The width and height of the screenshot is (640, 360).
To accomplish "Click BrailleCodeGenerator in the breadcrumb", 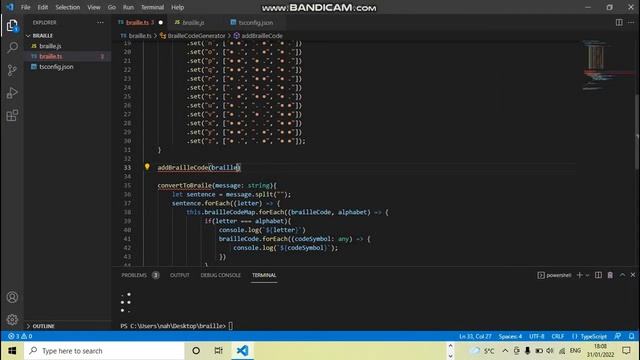I will coord(196,36).
